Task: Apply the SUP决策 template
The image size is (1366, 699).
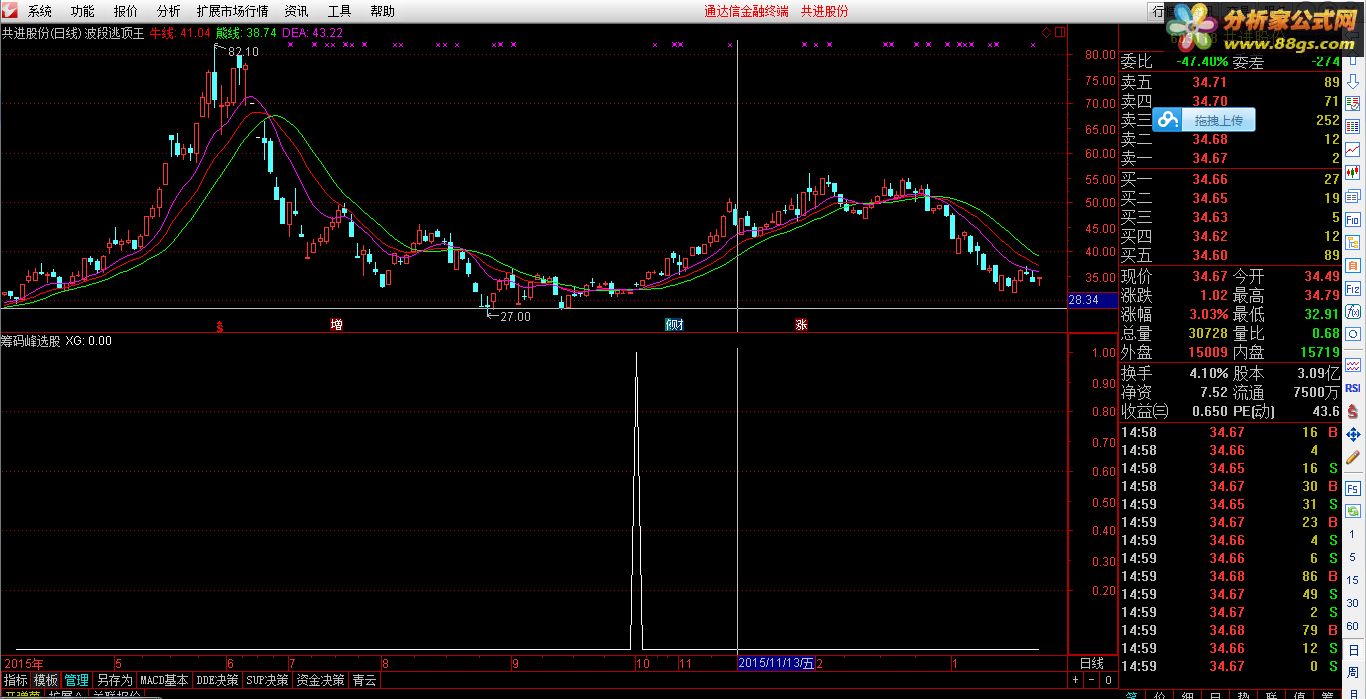Action: tap(267, 680)
